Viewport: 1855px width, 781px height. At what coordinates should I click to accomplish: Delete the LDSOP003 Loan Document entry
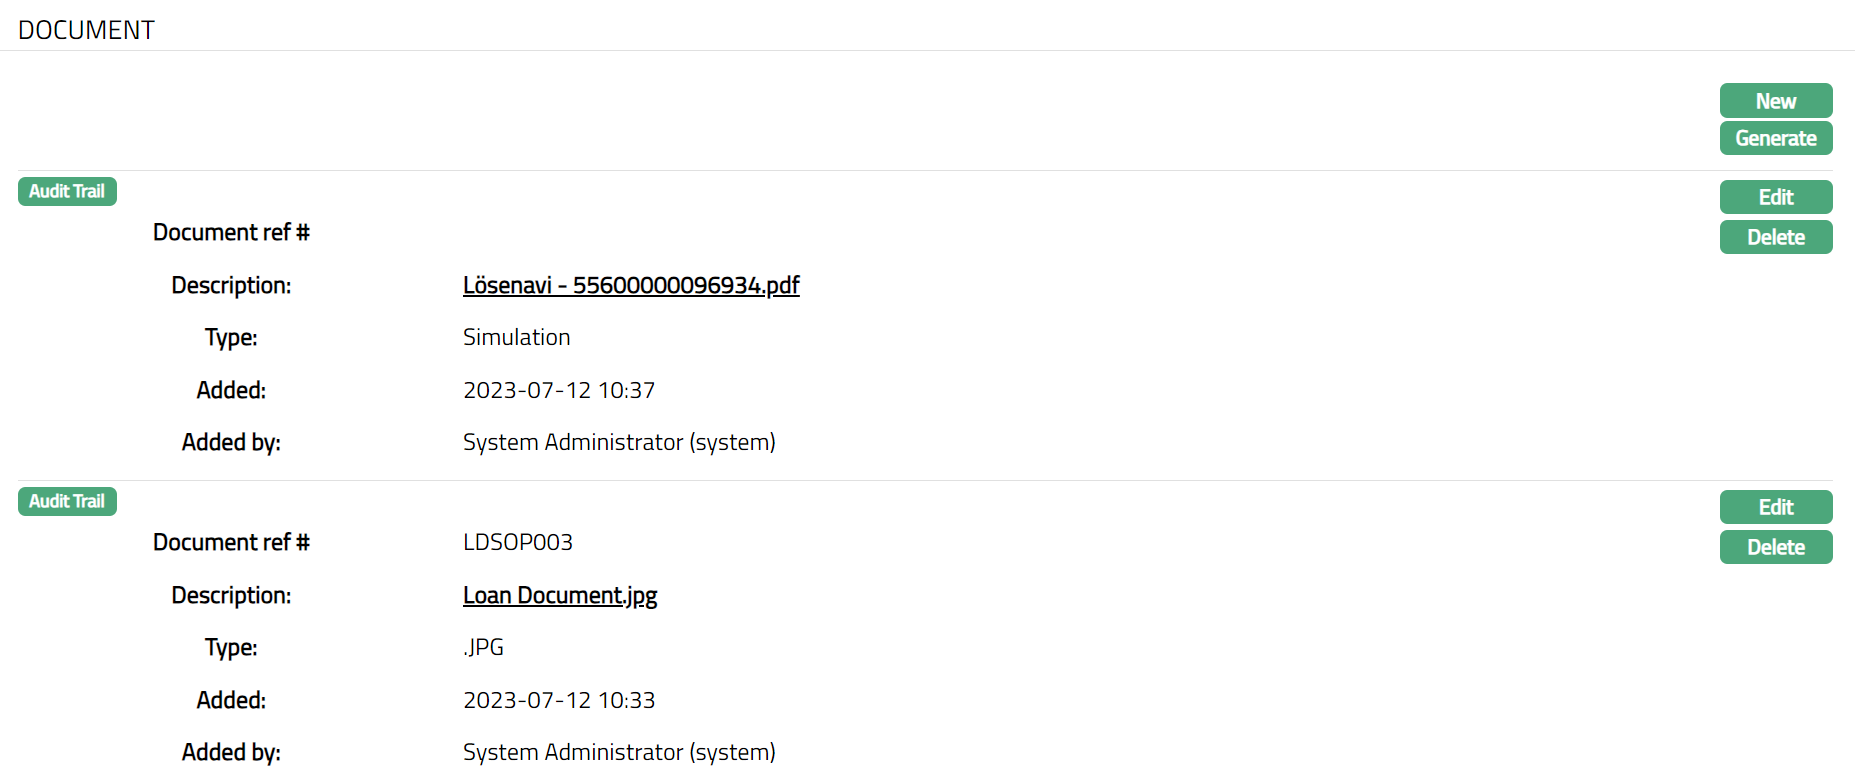[1775, 547]
